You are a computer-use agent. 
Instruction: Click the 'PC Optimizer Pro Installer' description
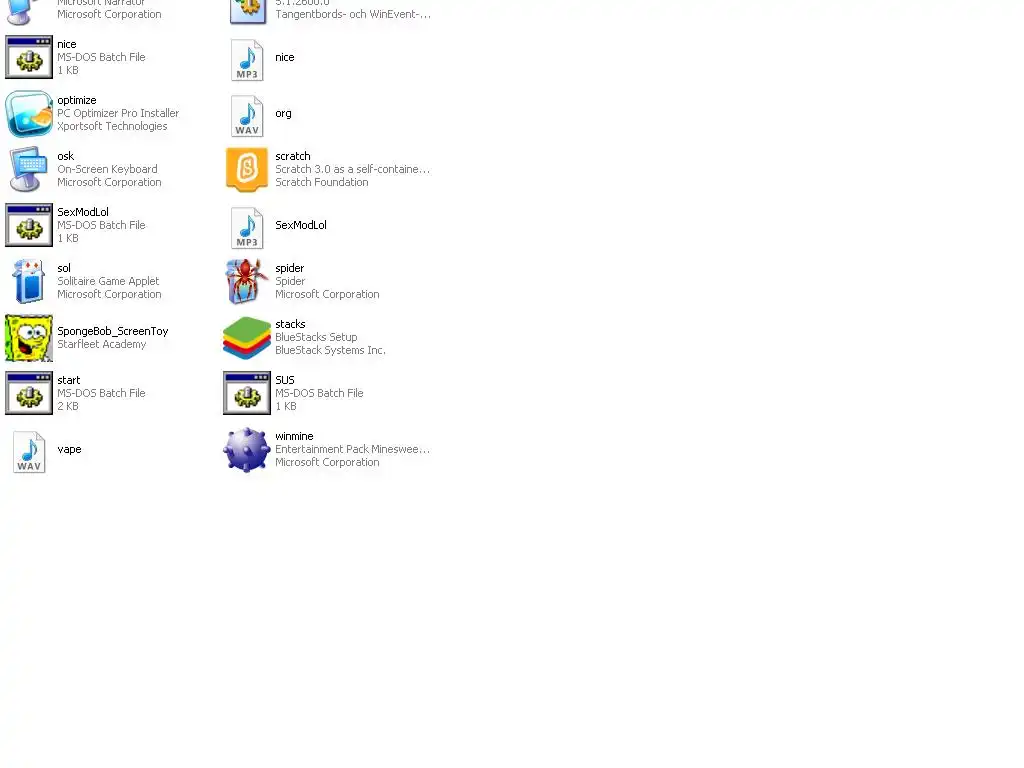[118, 113]
